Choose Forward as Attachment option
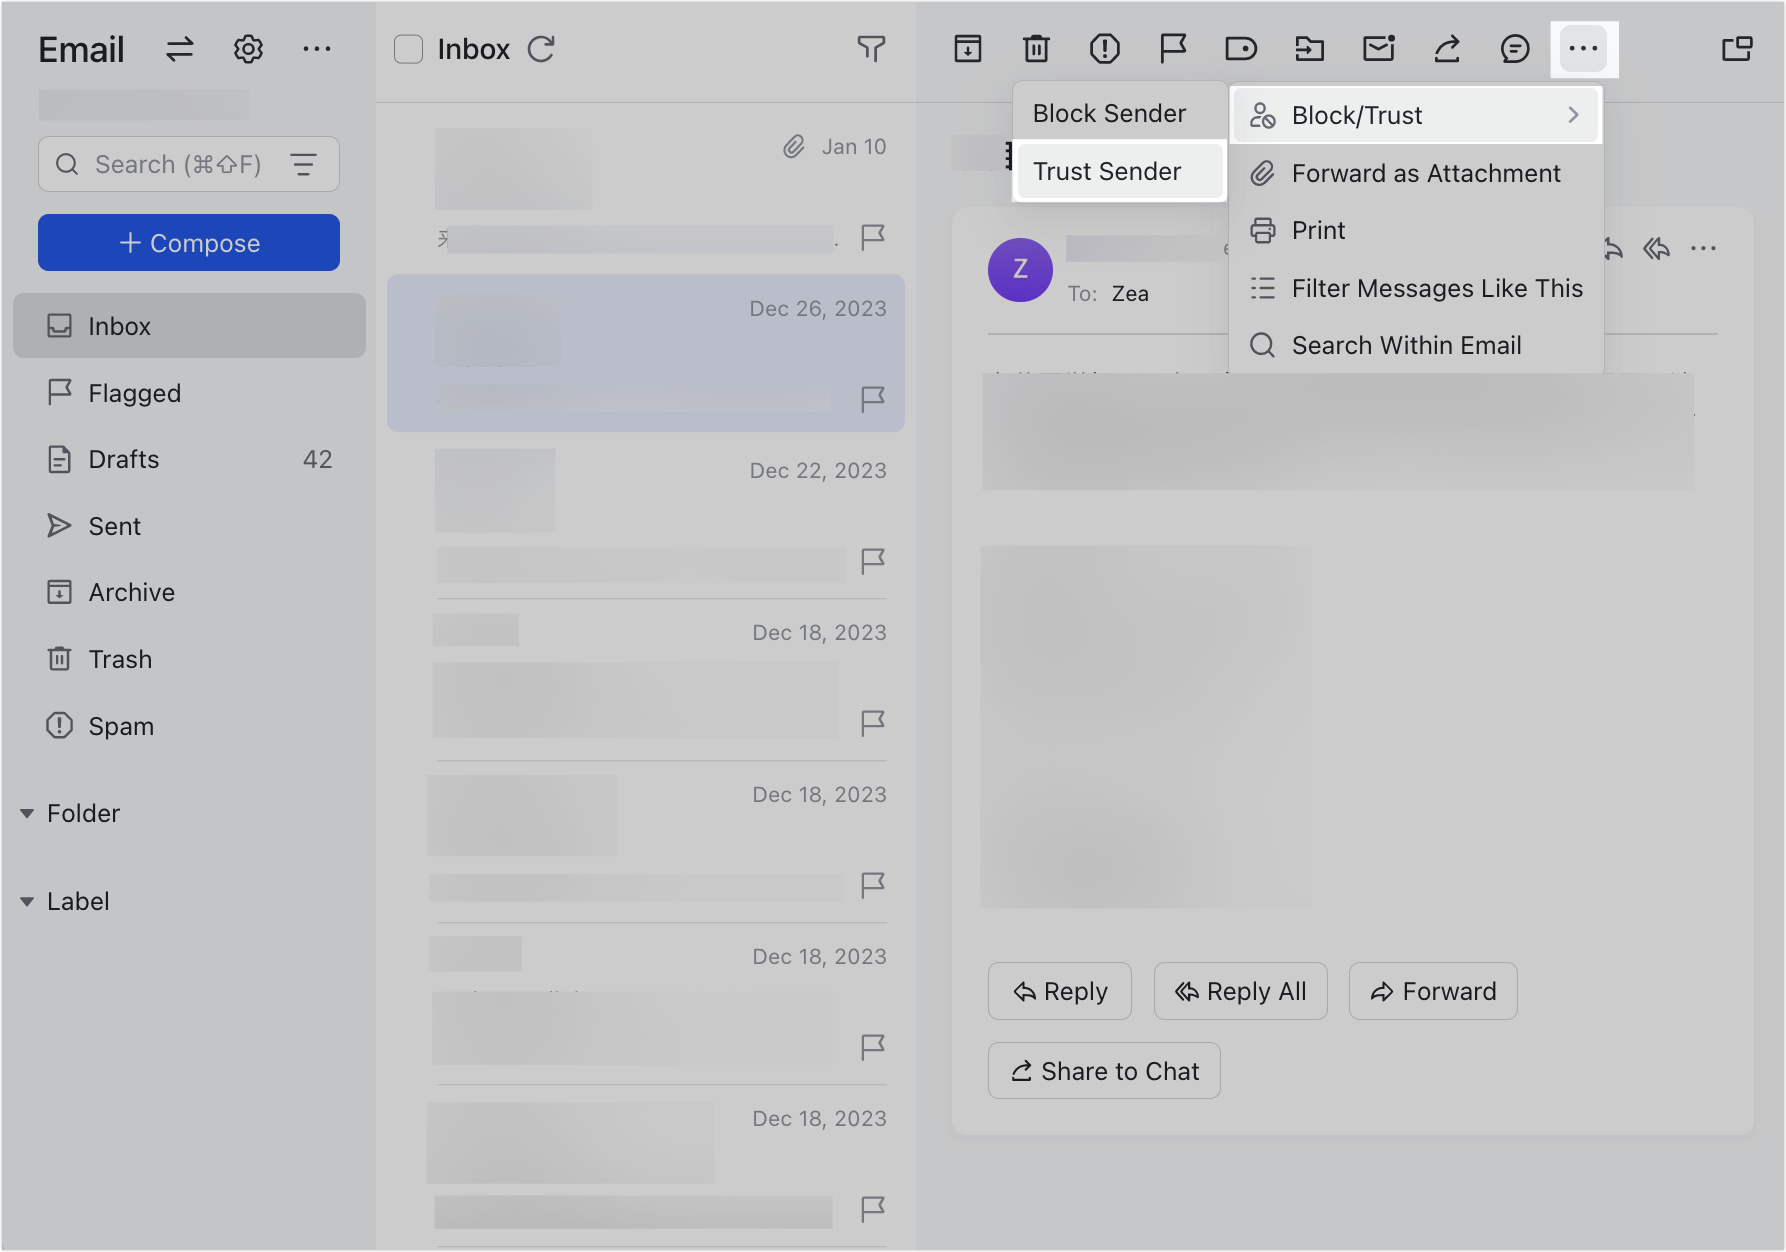The image size is (1786, 1252). click(1425, 174)
